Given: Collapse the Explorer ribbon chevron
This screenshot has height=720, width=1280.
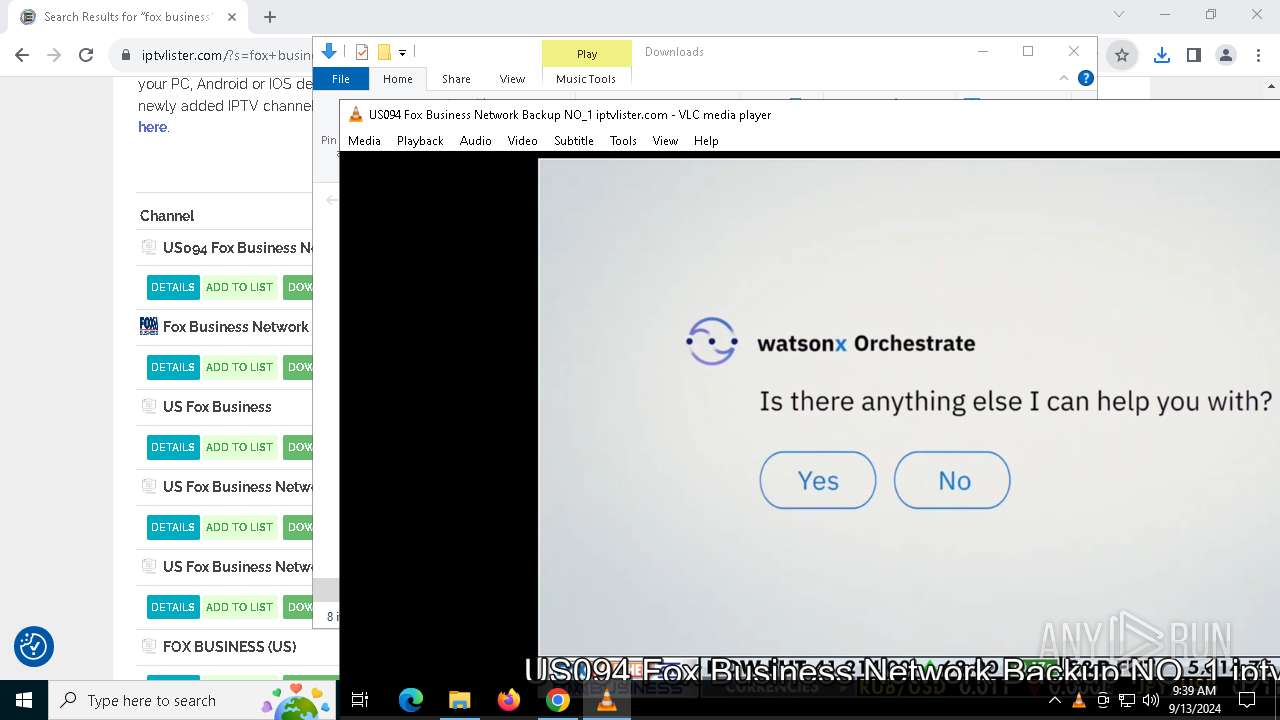Looking at the screenshot, I should [x=1064, y=78].
